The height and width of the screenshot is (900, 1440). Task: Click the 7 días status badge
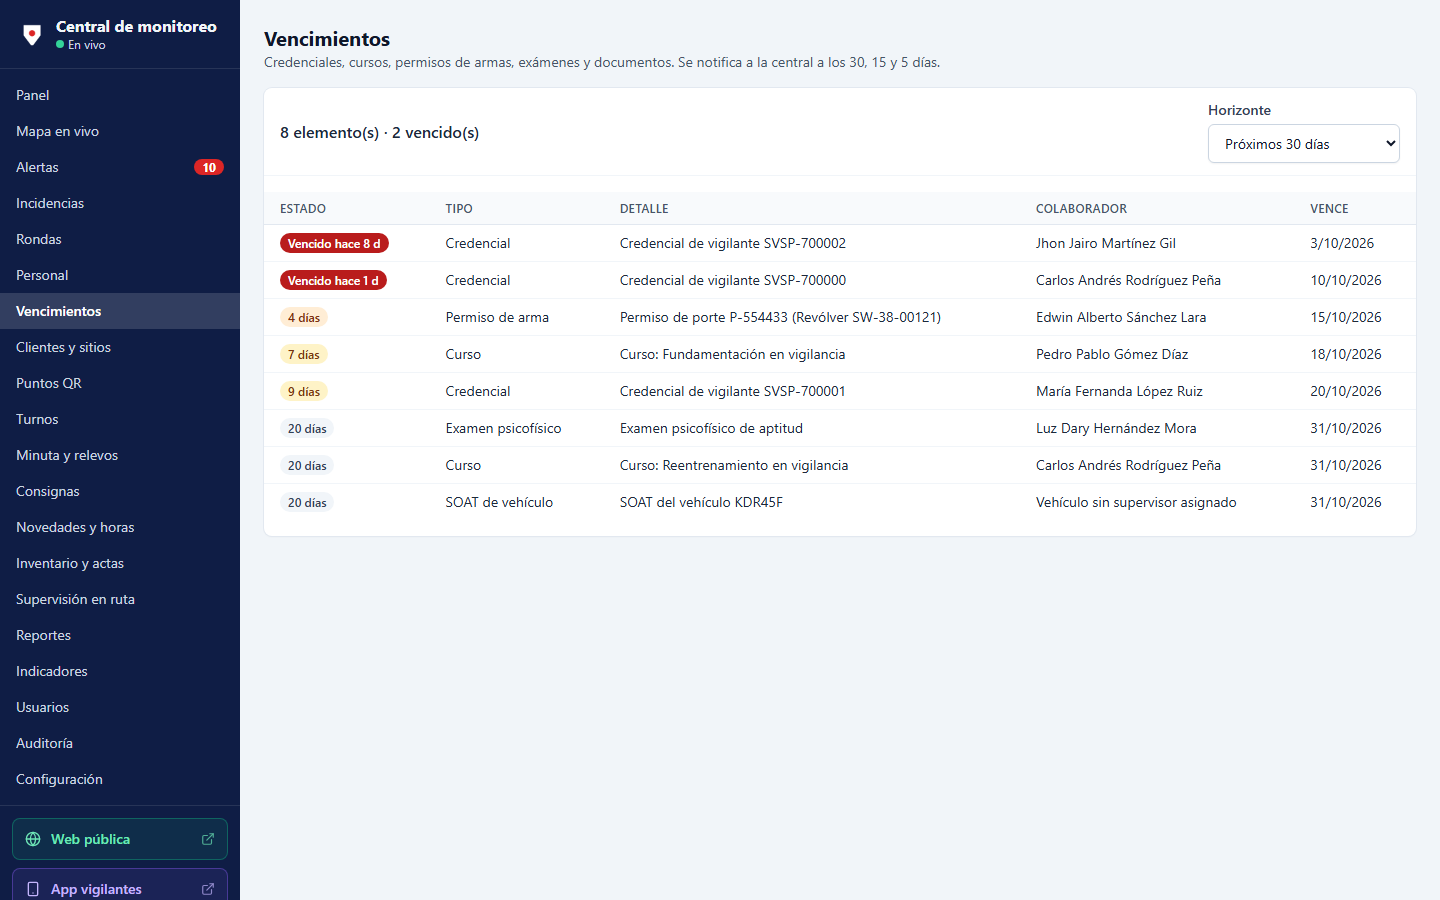click(x=304, y=354)
